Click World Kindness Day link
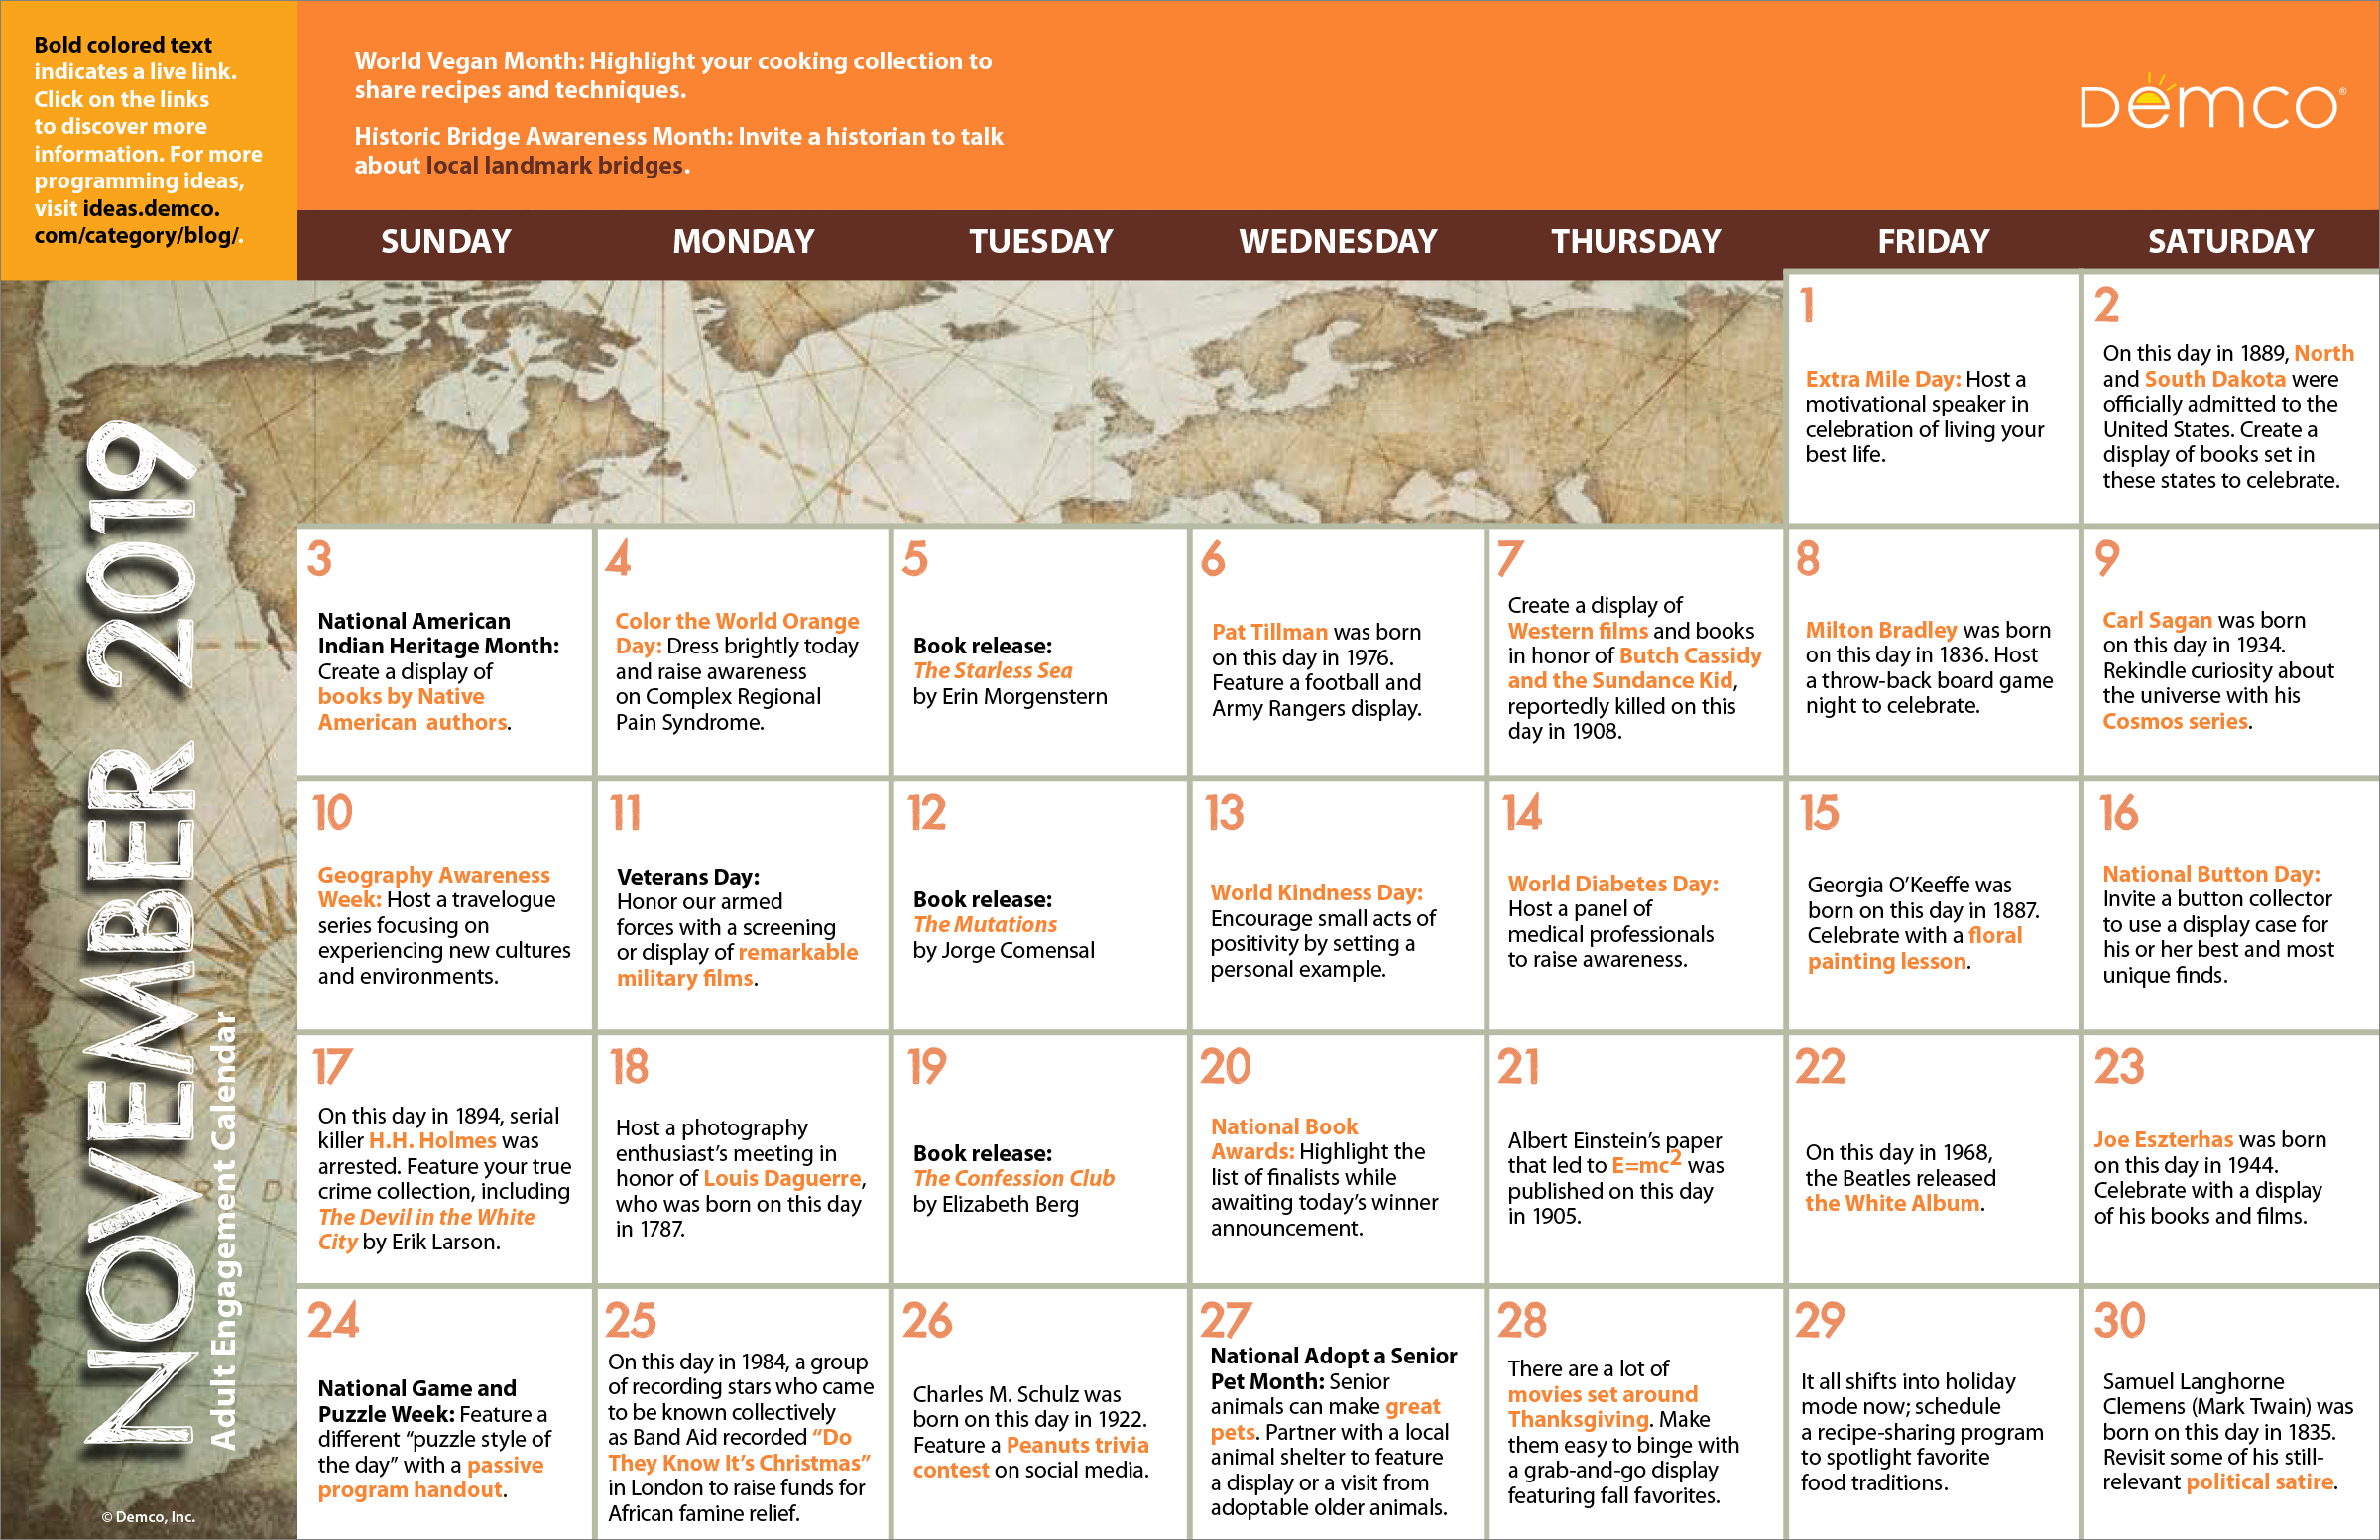 [1315, 893]
